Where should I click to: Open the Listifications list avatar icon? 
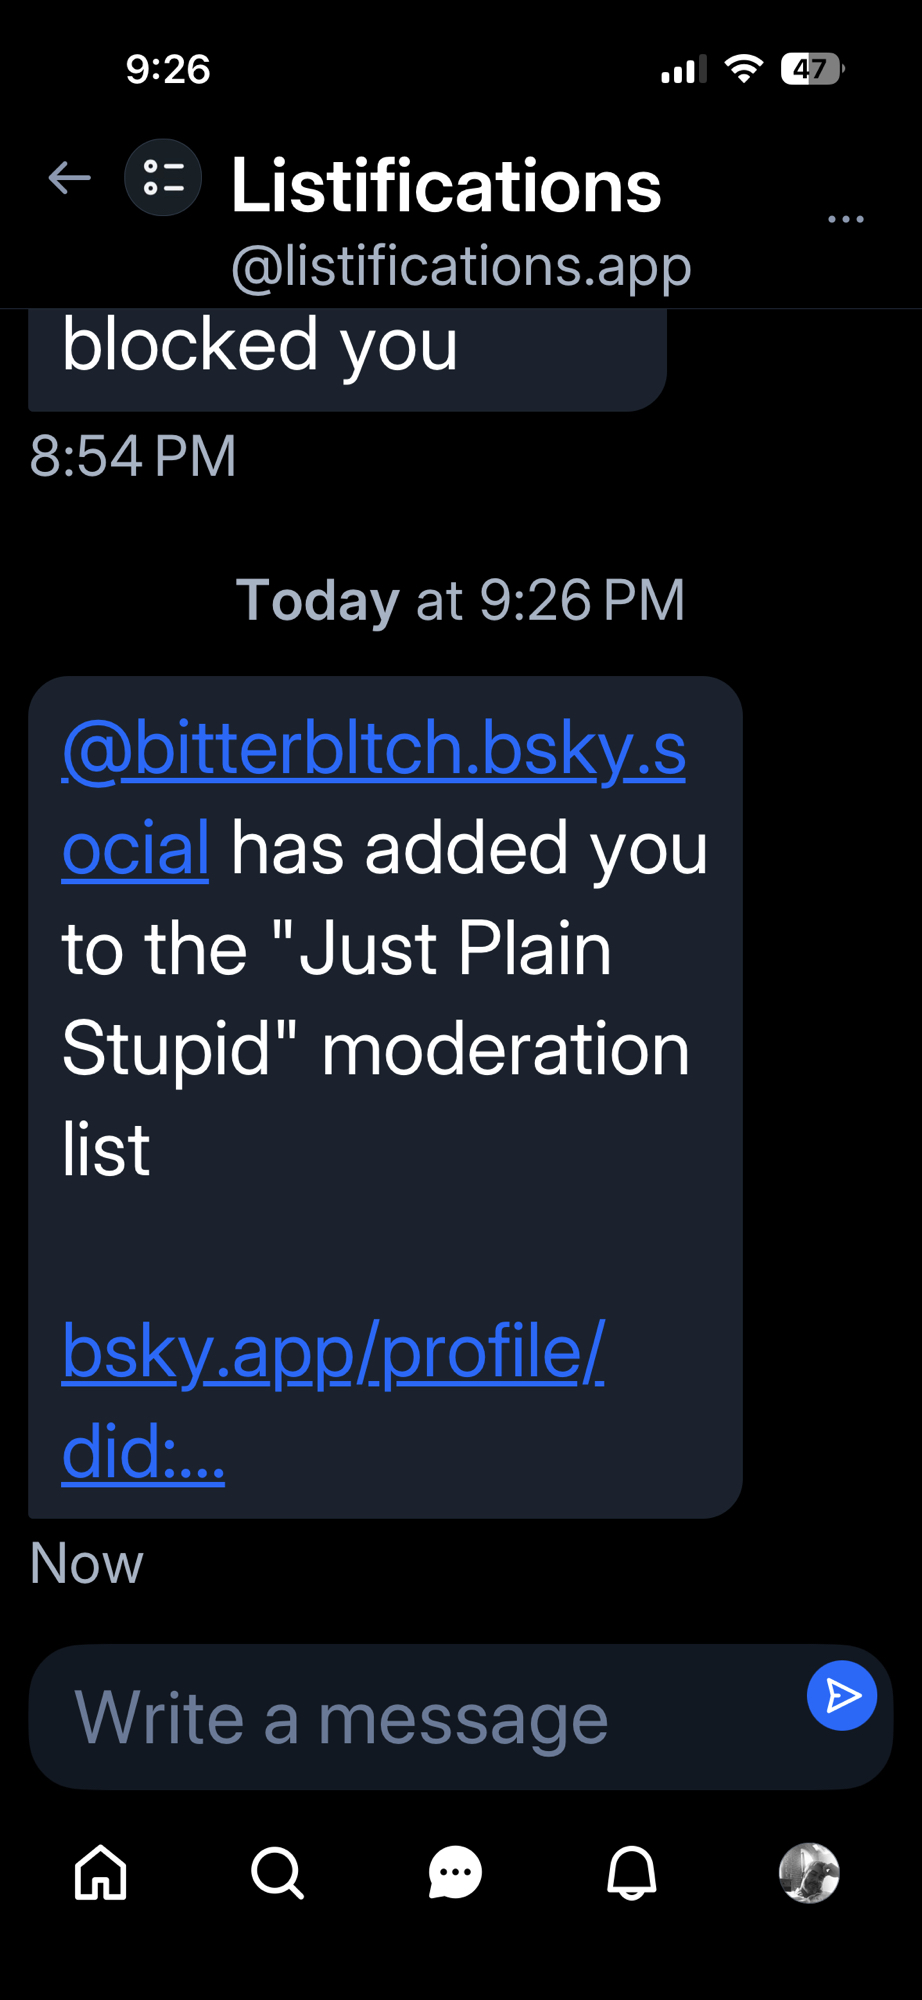163,178
